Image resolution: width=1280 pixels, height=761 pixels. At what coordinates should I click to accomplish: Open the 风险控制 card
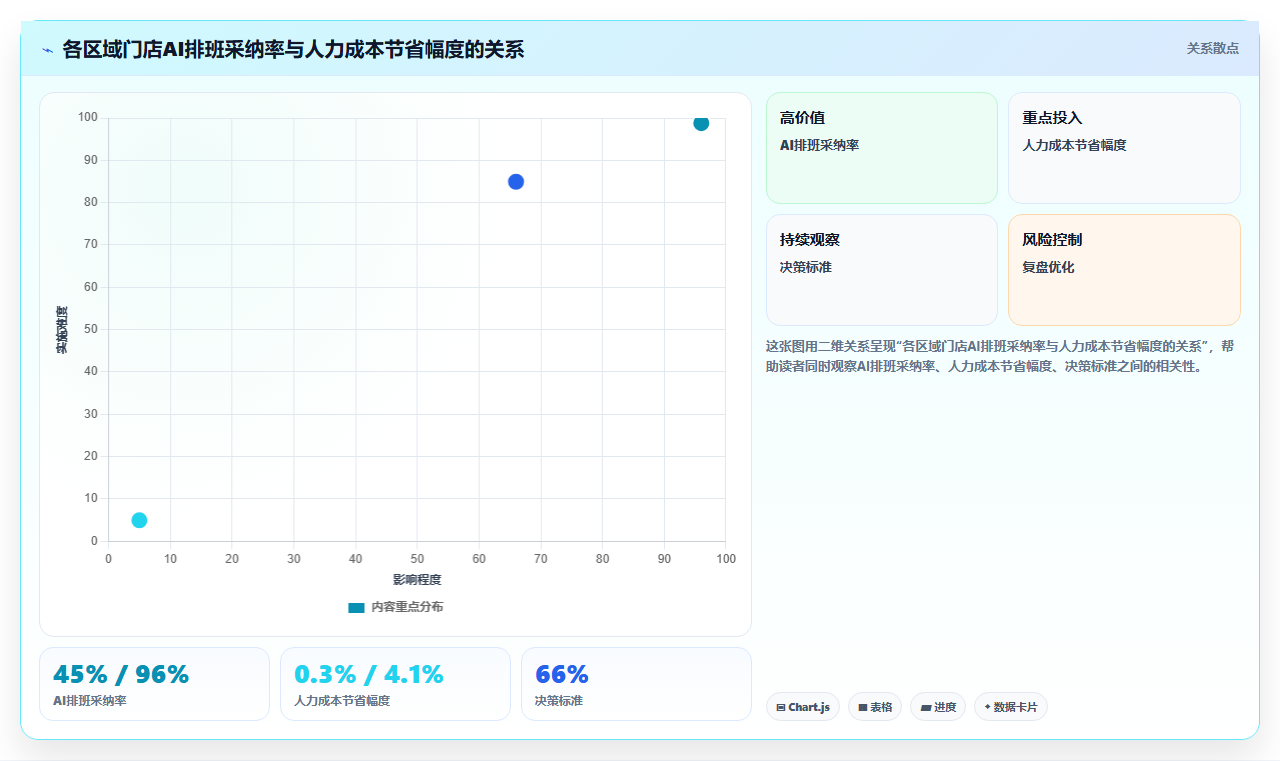(x=1124, y=270)
